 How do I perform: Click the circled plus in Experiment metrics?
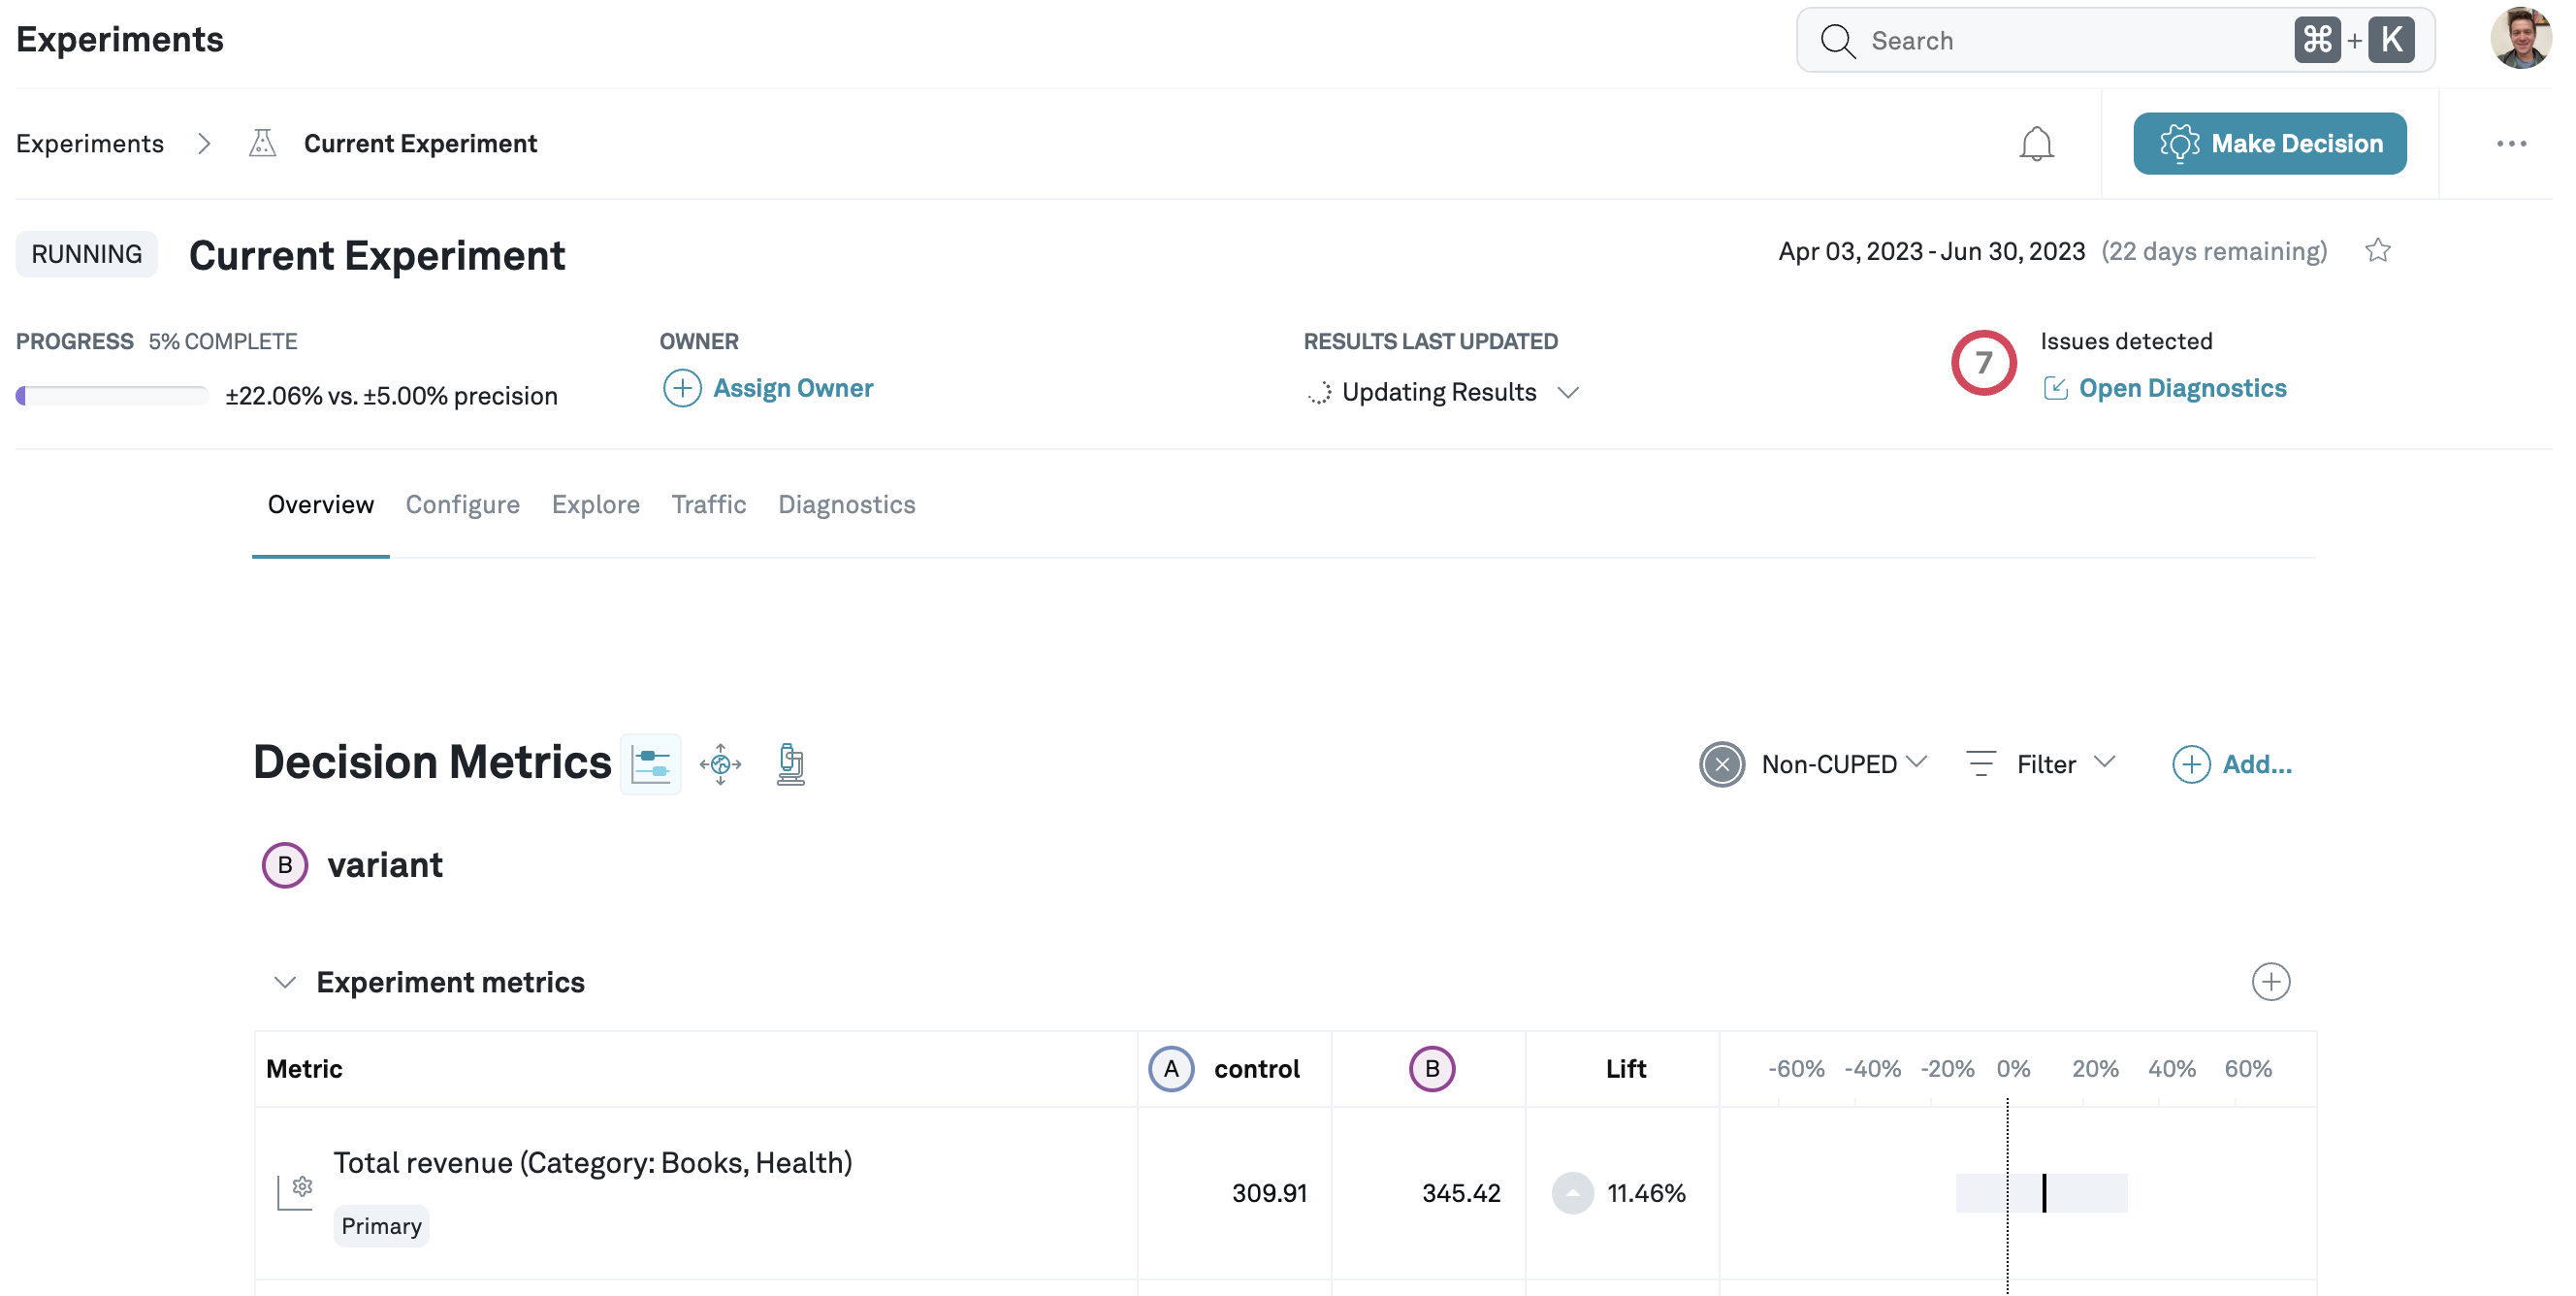click(2270, 982)
